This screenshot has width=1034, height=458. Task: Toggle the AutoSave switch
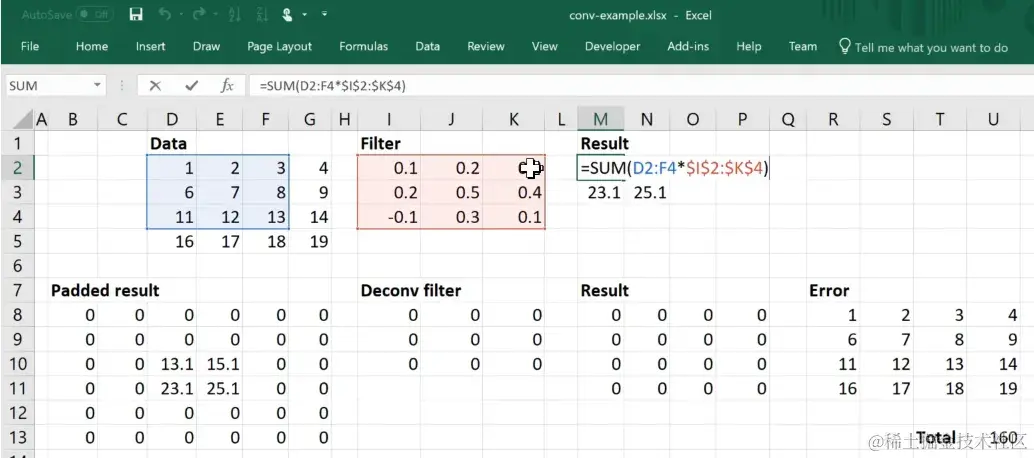(x=94, y=14)
